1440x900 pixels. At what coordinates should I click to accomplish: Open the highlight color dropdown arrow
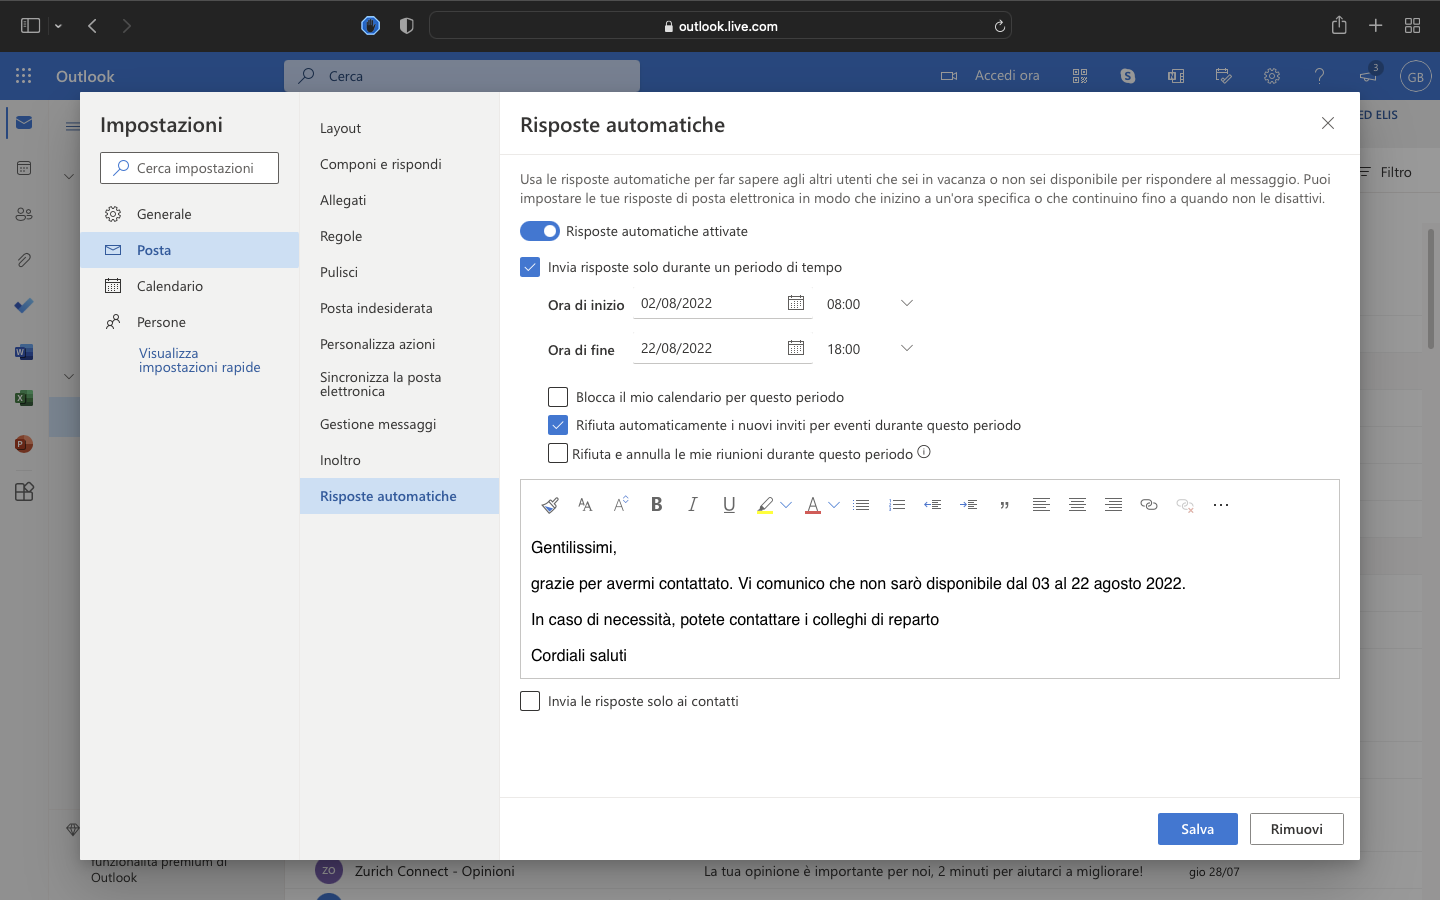pos(786,505)
